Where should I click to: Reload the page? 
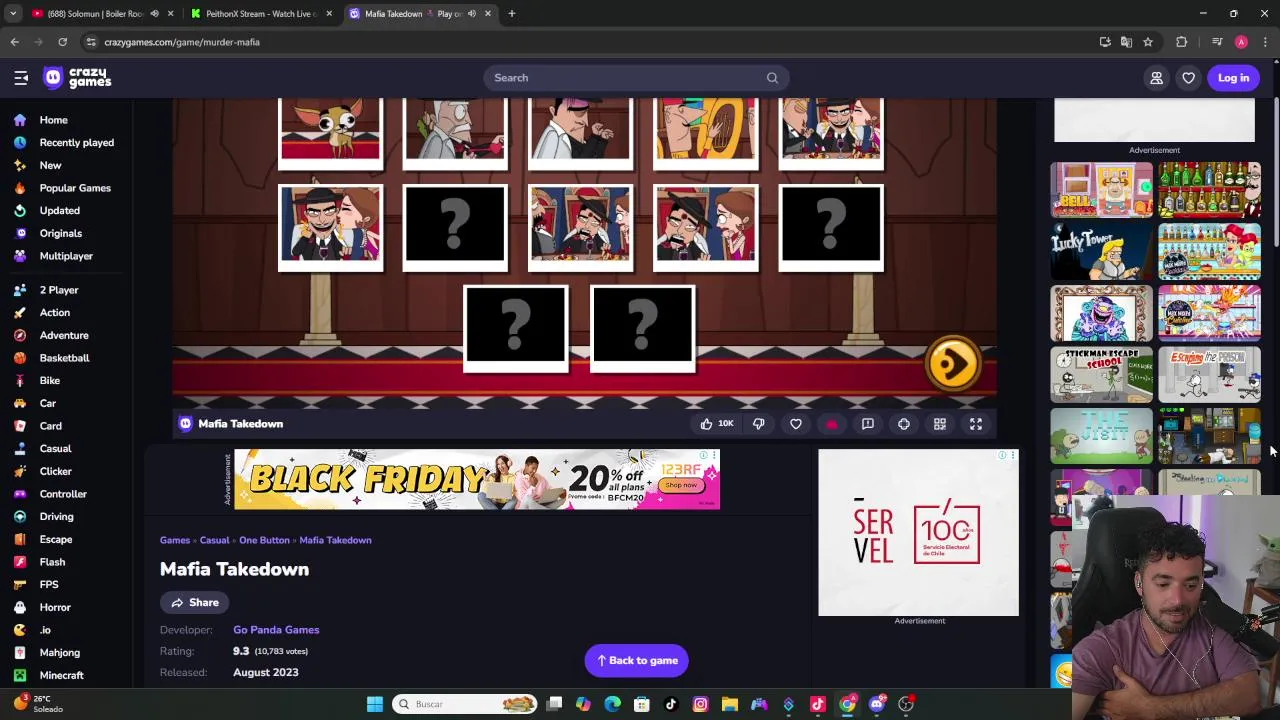(x=62, y=42)
